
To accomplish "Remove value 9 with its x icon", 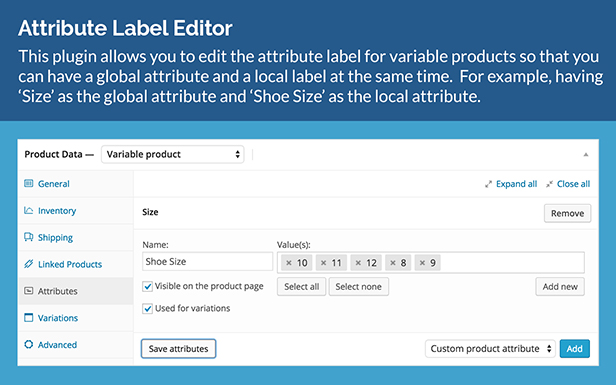I will pyautogui.click(x=422, y=263).
